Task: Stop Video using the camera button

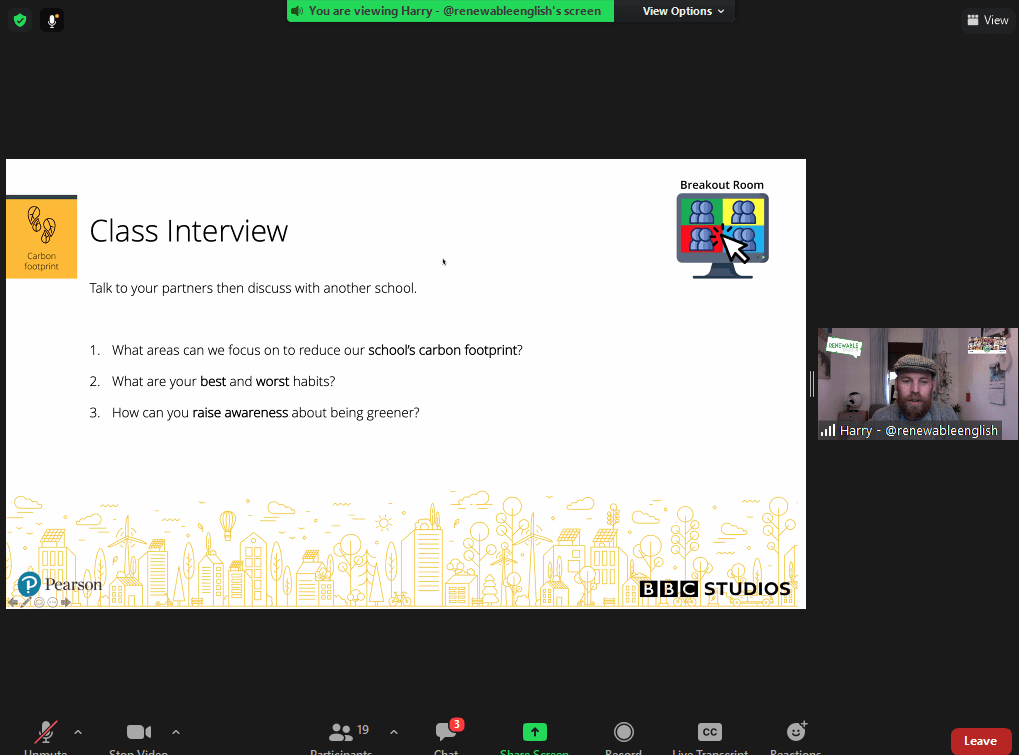Action: pyautogui.click(x=138, y=735)
